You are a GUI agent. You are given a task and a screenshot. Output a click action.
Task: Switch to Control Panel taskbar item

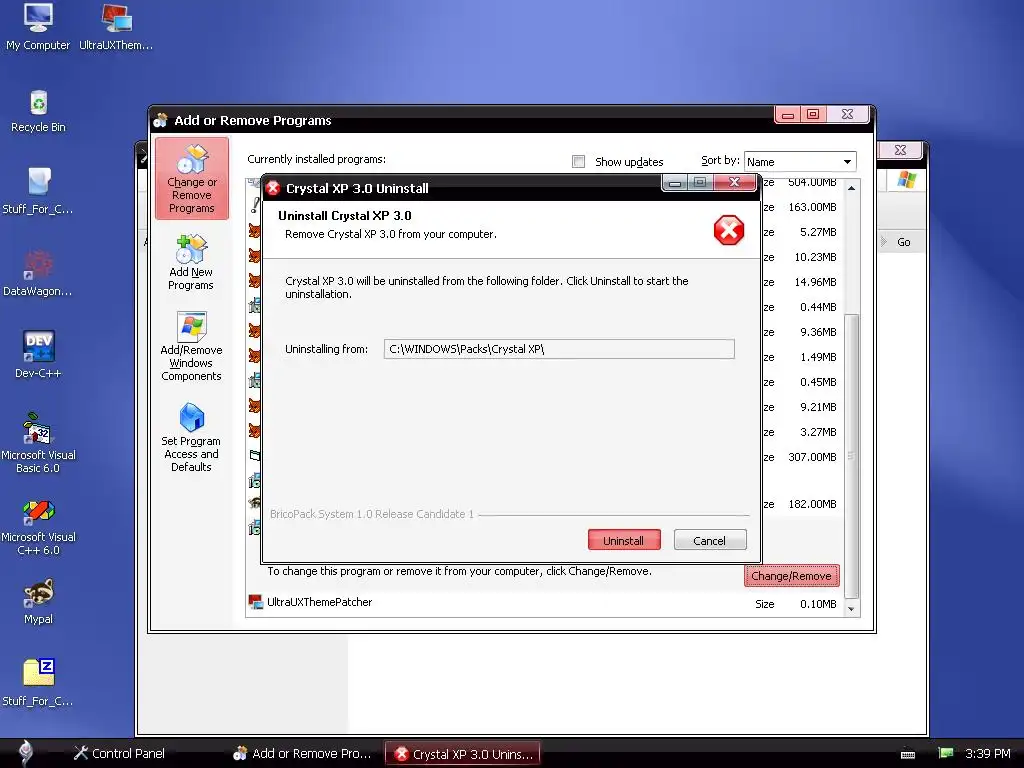[120, 753]
